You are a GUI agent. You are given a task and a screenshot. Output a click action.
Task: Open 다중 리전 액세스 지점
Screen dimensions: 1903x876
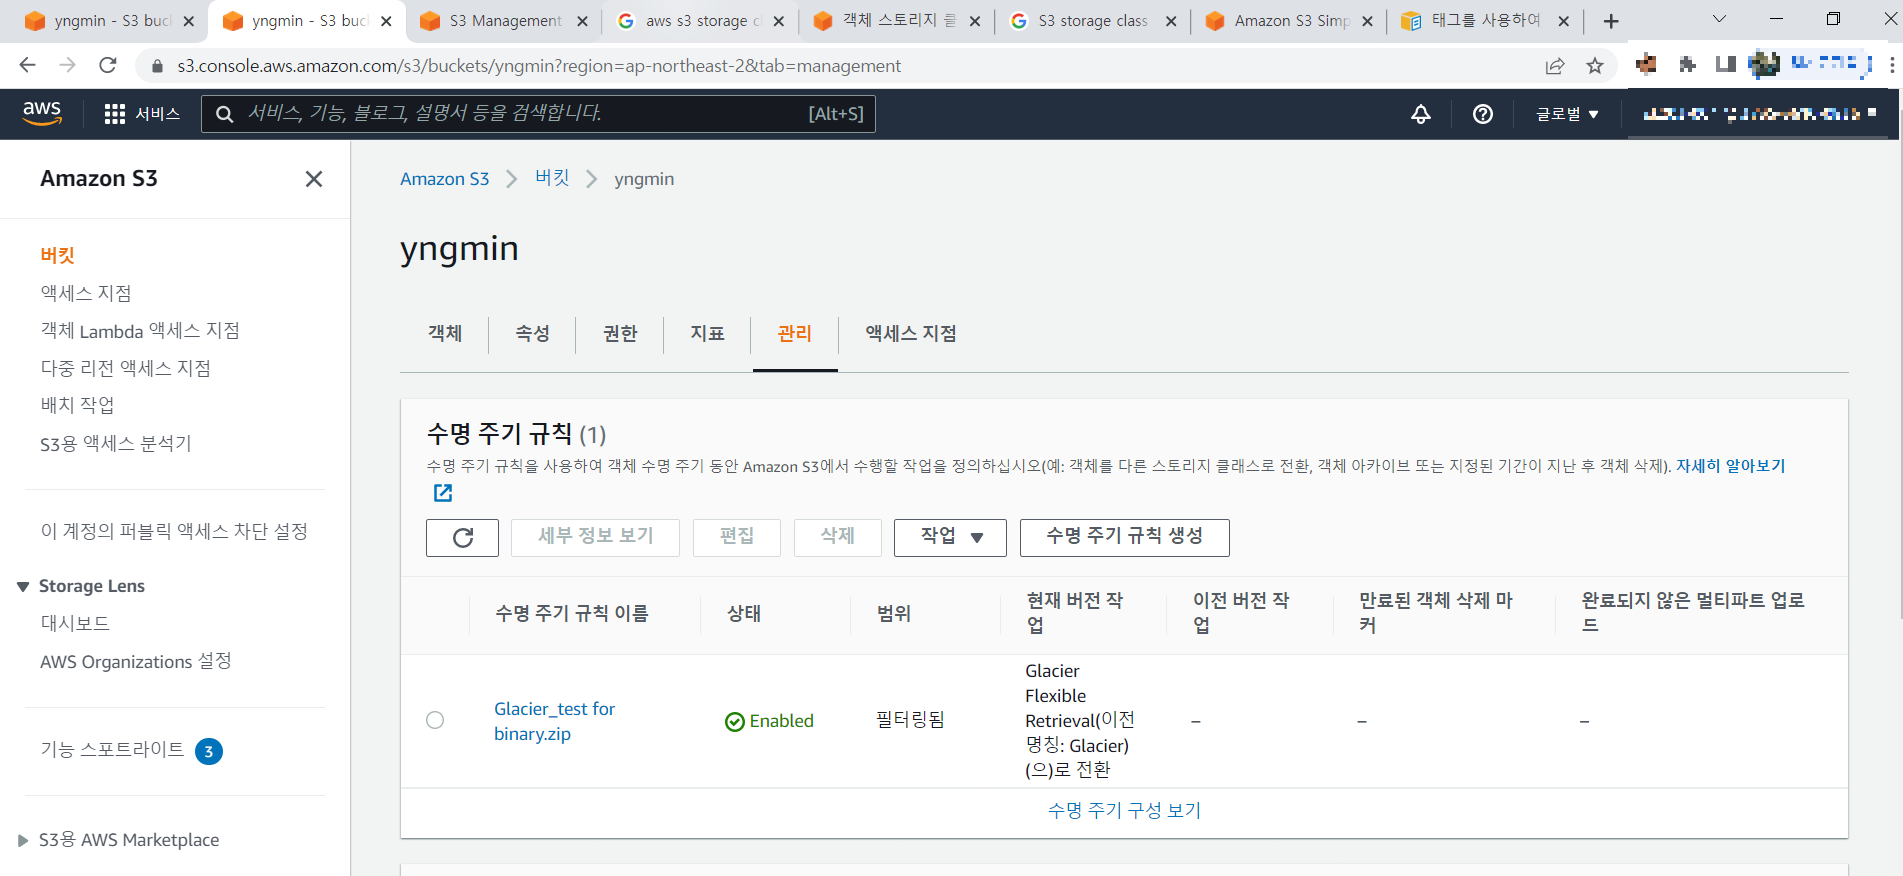coord(125,369)
